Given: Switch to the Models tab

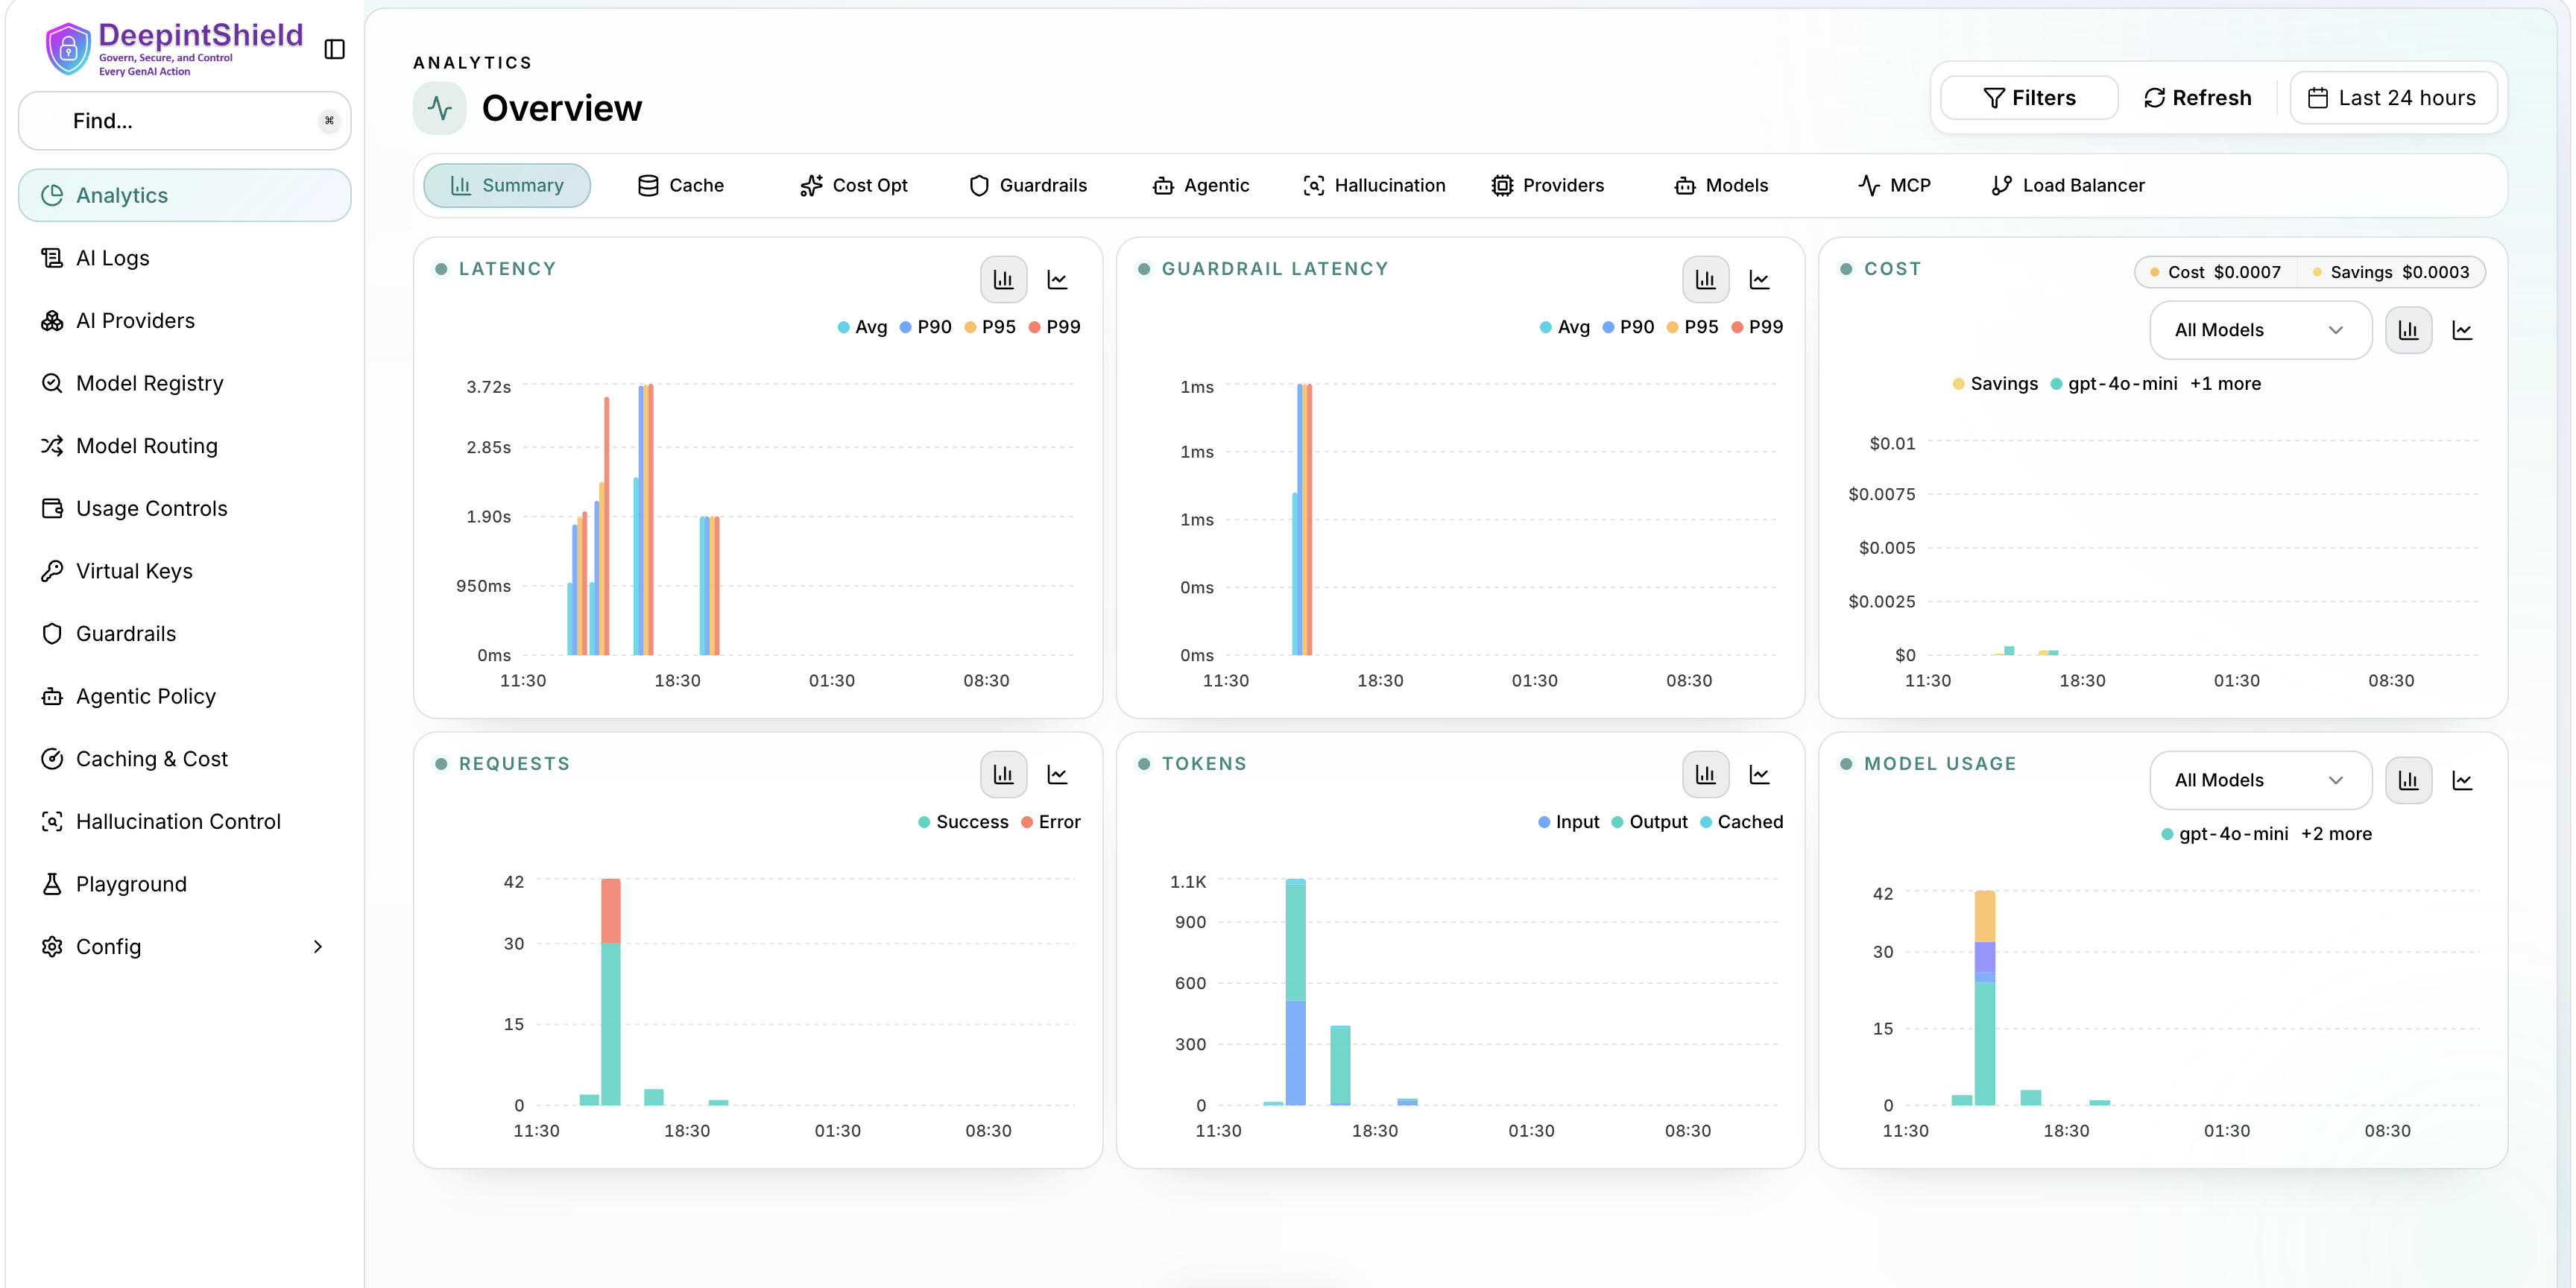Looking at the screenshot, I should point(1721,186).
